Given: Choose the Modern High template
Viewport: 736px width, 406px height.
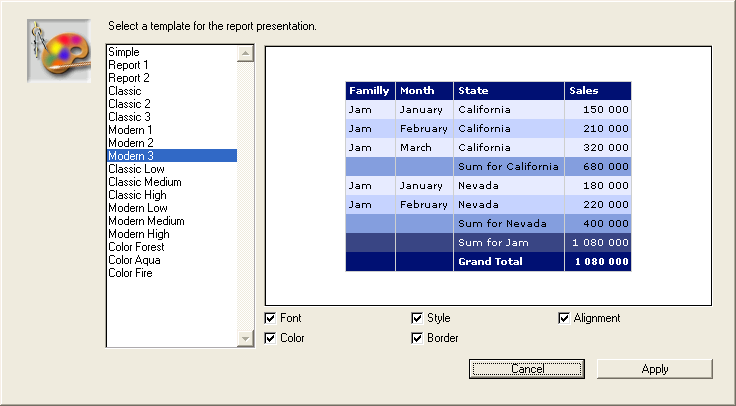Looking at the screenshot, I should click(x=139, y=234).
